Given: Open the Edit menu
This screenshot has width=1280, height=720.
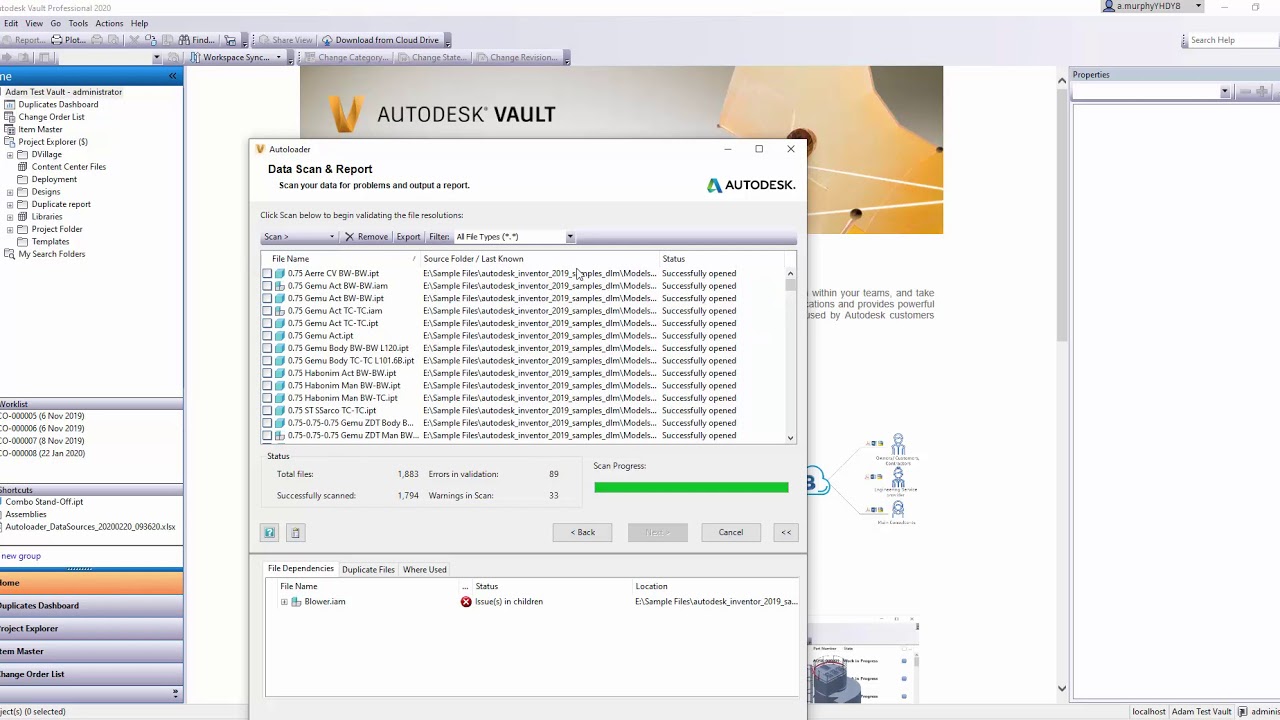Looking at the screenshot, I should 10,23.
